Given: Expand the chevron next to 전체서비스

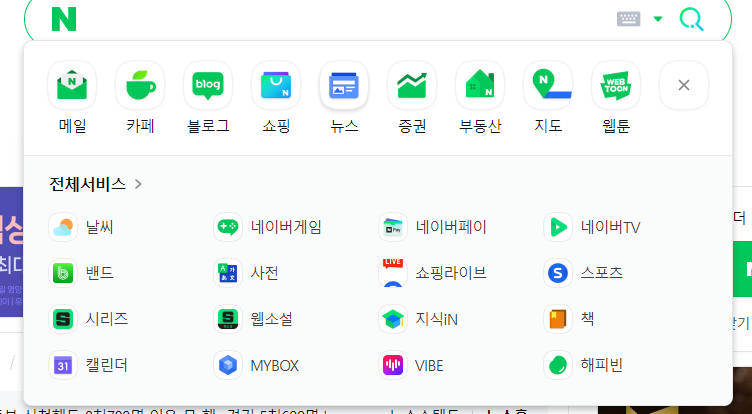Looking at the screenshot, I should tap(138, 184).
